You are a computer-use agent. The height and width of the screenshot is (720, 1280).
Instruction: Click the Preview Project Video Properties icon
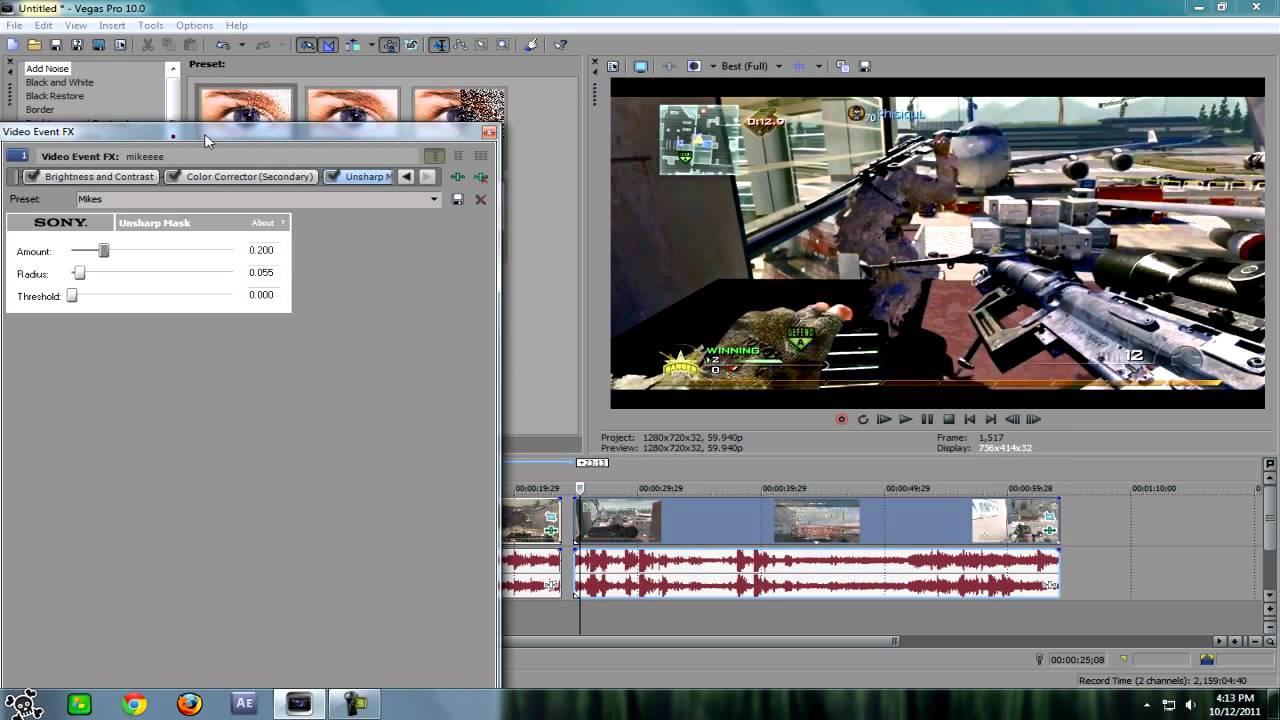613,66
